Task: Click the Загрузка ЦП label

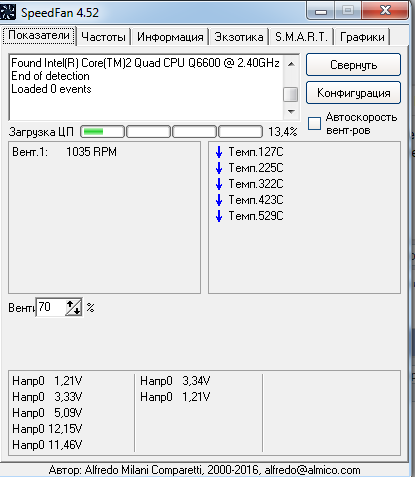Action: 41,132
